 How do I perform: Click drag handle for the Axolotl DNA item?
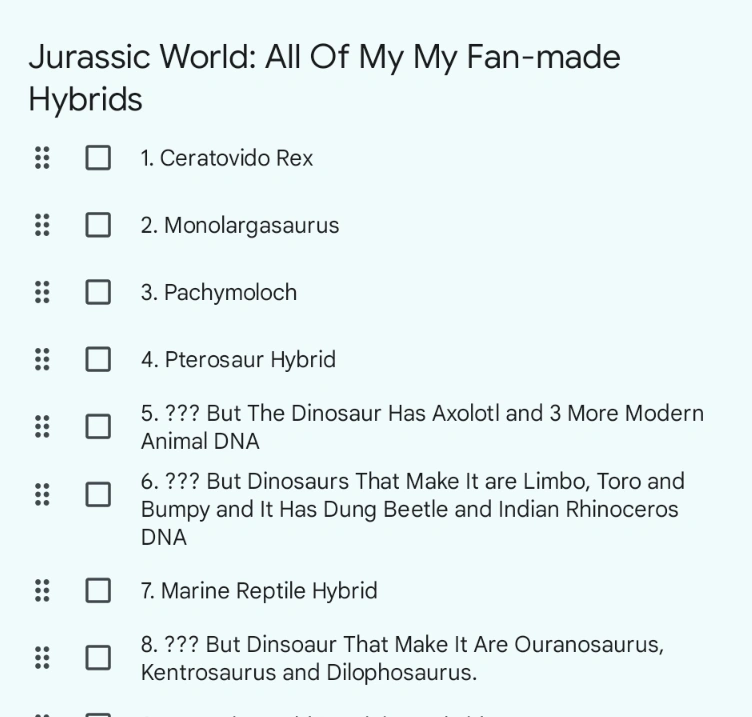pos(41,427)
